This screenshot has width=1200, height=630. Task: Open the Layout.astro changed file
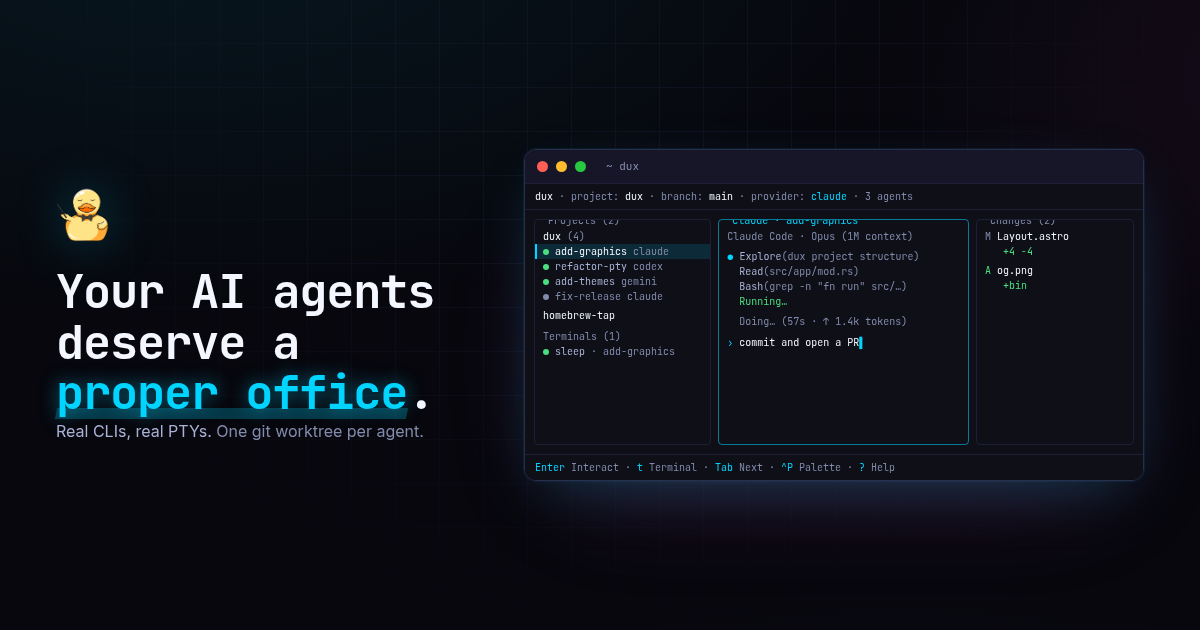click(x=1033, y=237)
